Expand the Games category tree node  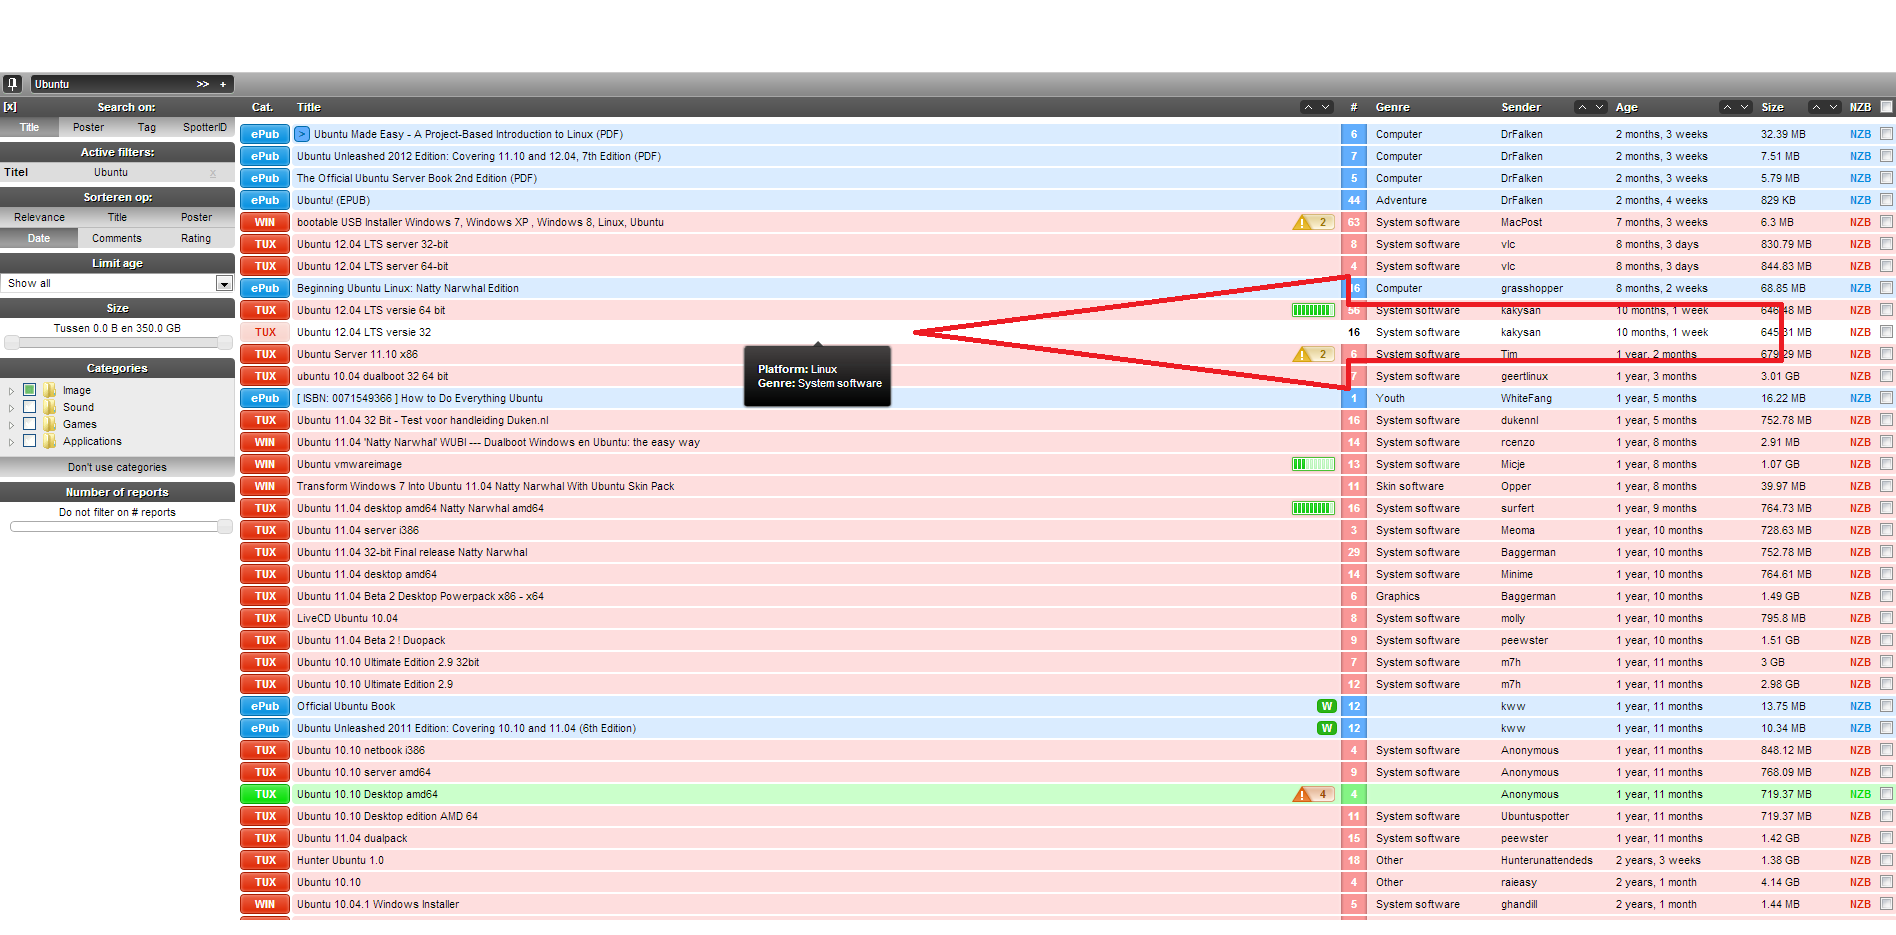[x=11, y=425]
